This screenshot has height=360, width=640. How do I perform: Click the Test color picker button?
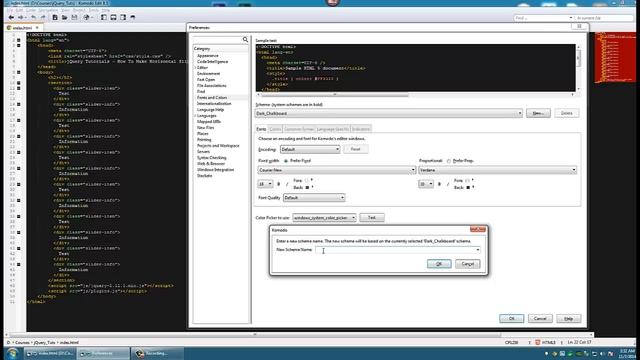coord(372,218)
